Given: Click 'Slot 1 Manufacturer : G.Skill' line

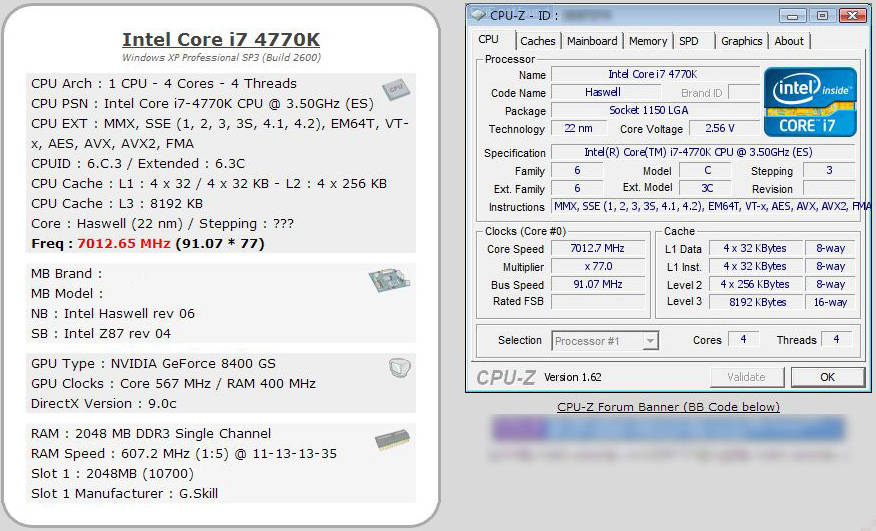Looking at the screenshot, I should pos(125,494).
